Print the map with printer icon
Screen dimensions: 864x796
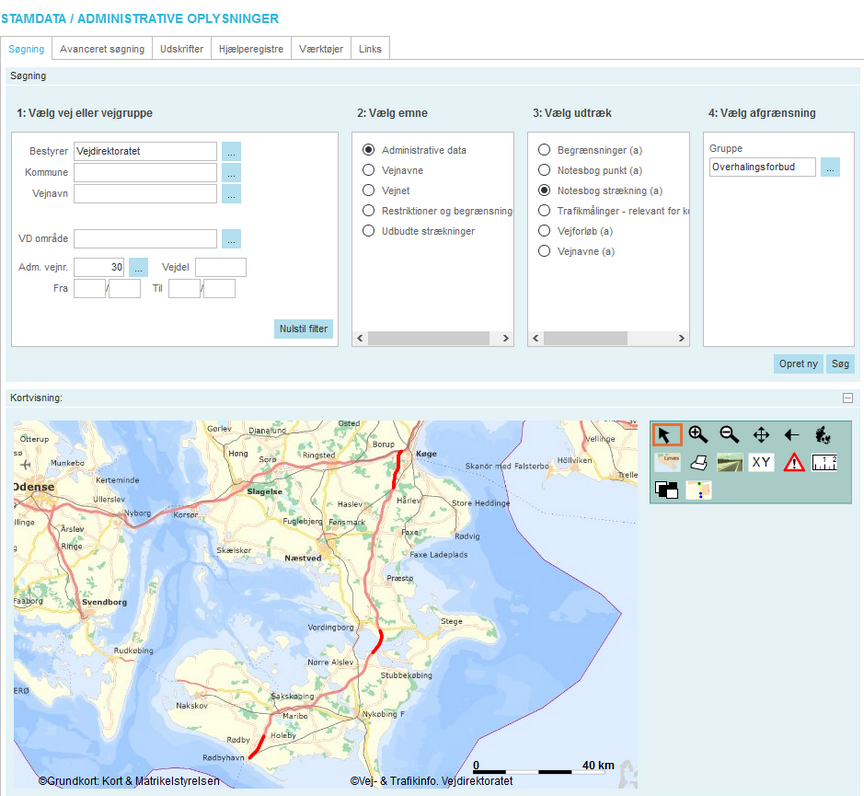coord(698,462)
